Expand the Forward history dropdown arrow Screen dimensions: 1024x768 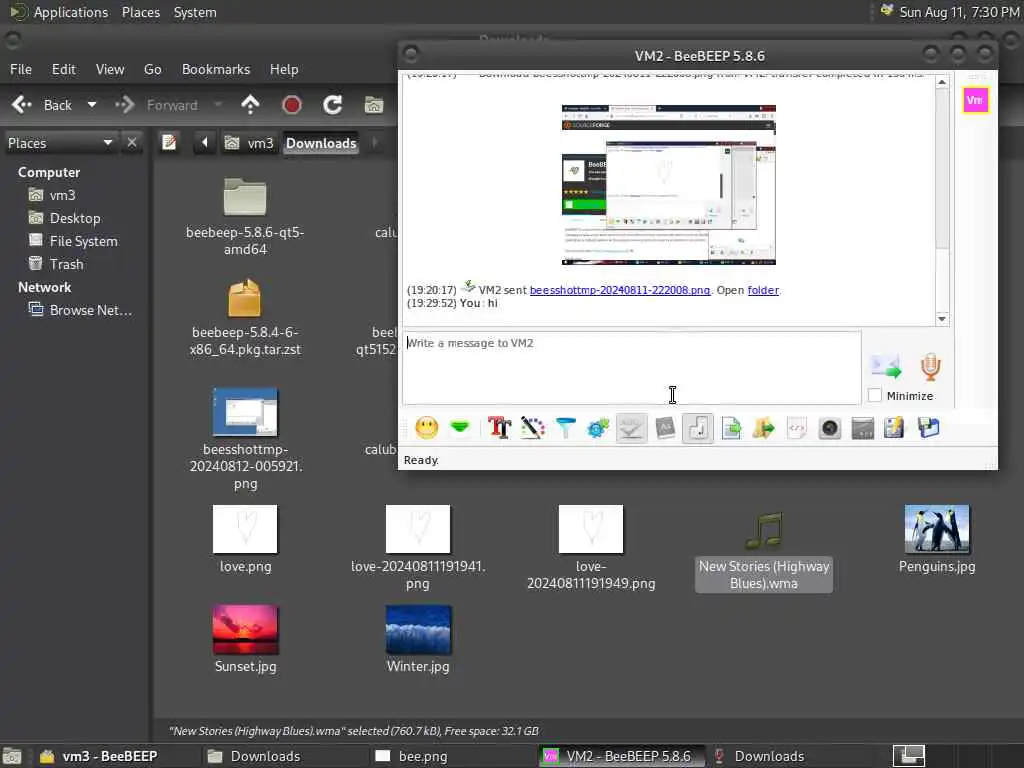pos(218,105)
